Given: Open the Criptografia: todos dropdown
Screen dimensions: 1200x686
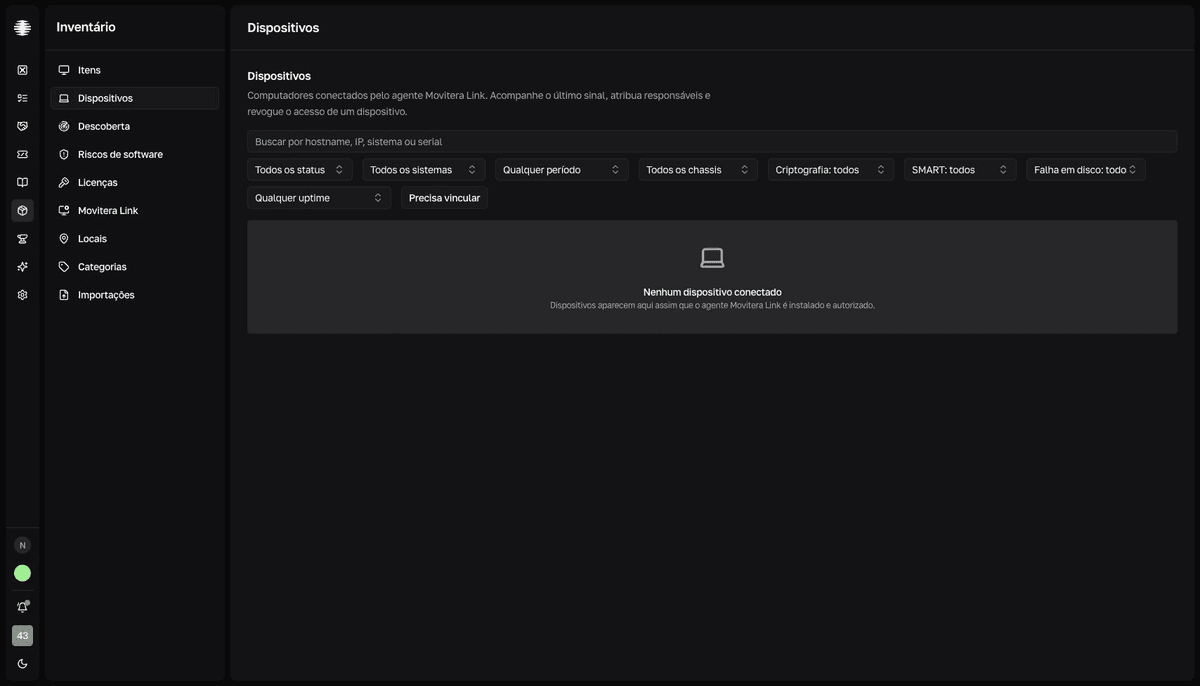Looking at the screenshot, I should (831, 170).
